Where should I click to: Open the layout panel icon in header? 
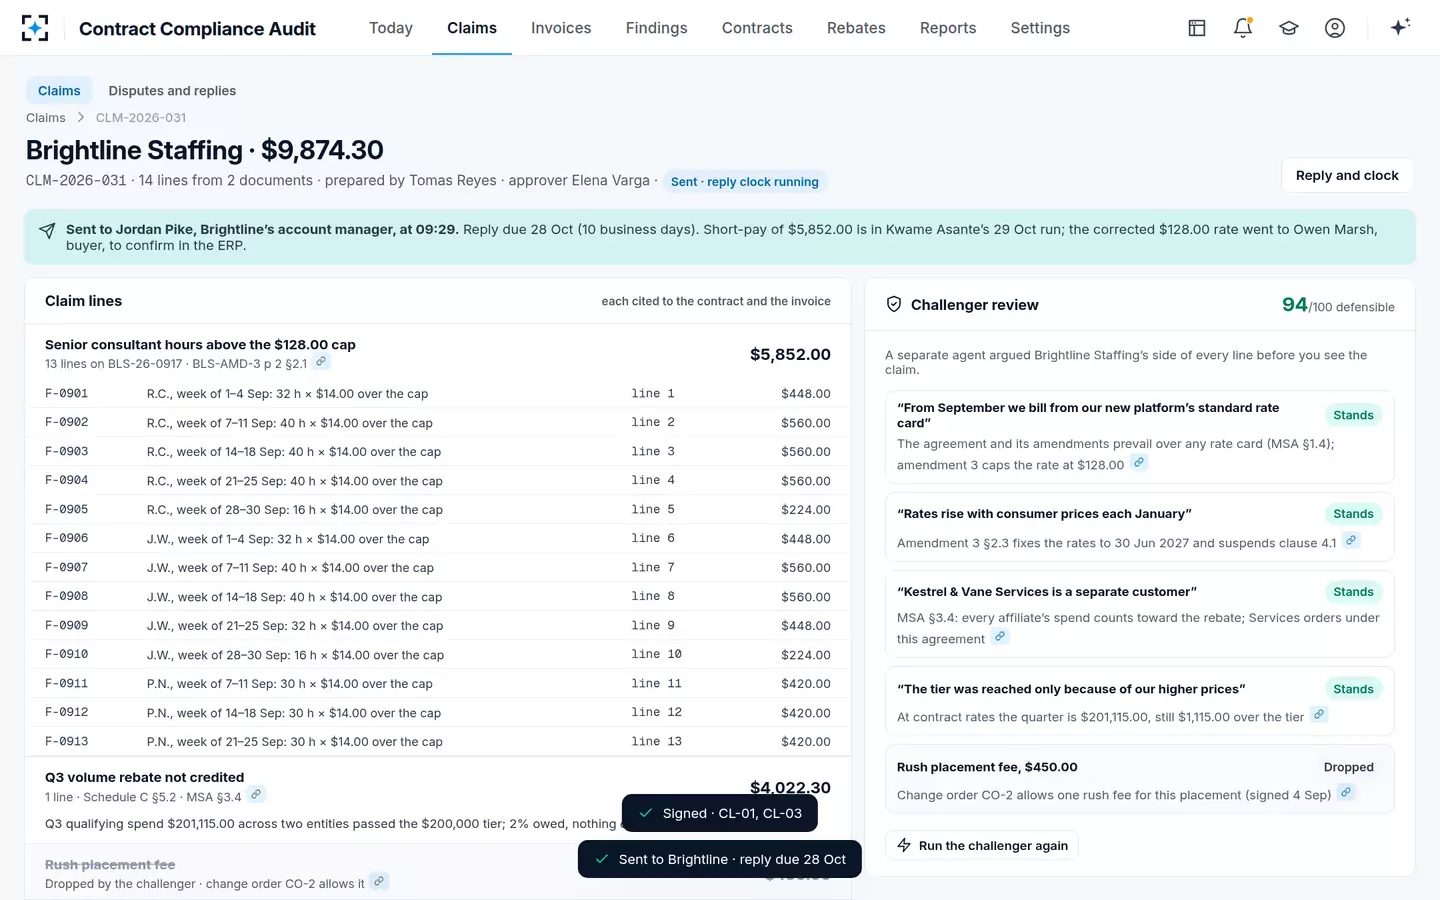pos(1197,28)
